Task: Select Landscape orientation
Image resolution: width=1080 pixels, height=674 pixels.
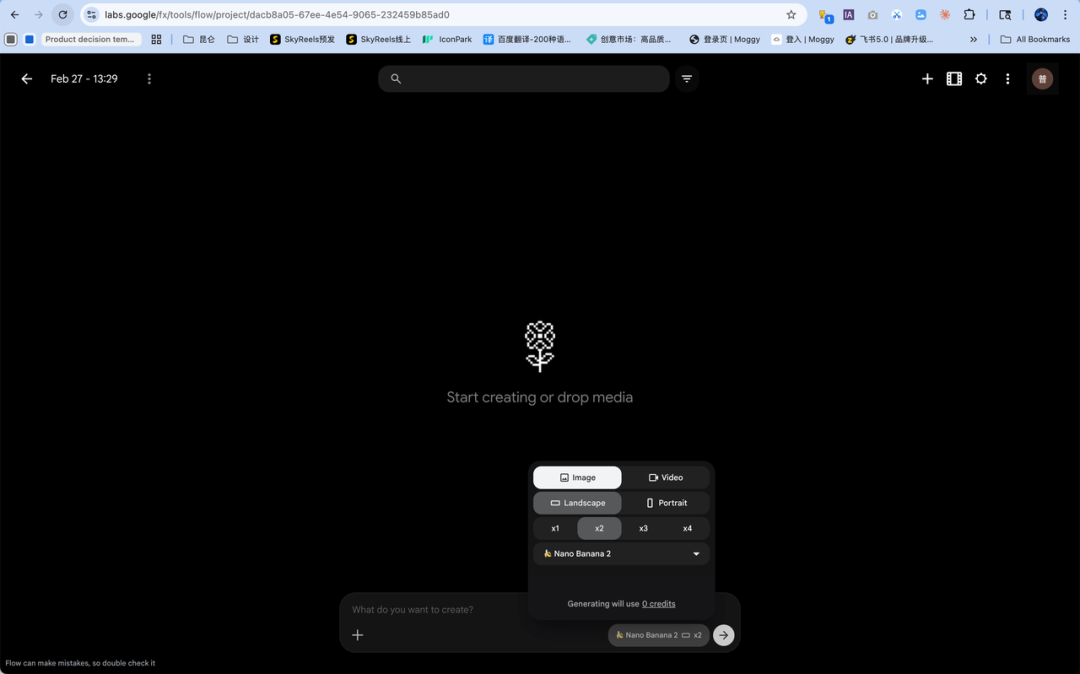Action: click(x=577, y=503)
